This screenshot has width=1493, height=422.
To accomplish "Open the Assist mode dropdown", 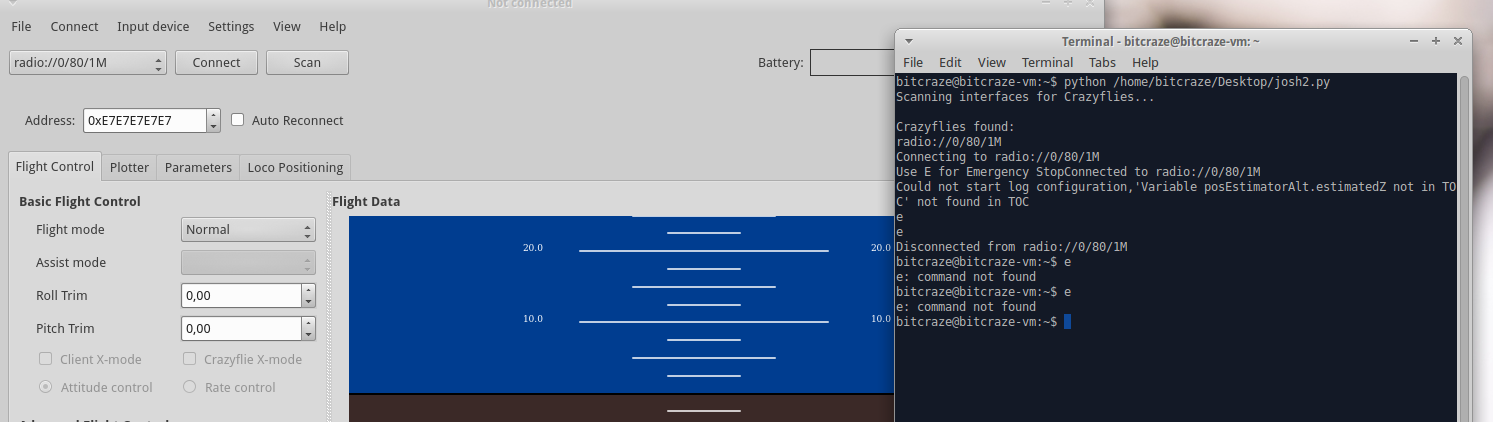I will pyautogui.click(x=248, y=263).
